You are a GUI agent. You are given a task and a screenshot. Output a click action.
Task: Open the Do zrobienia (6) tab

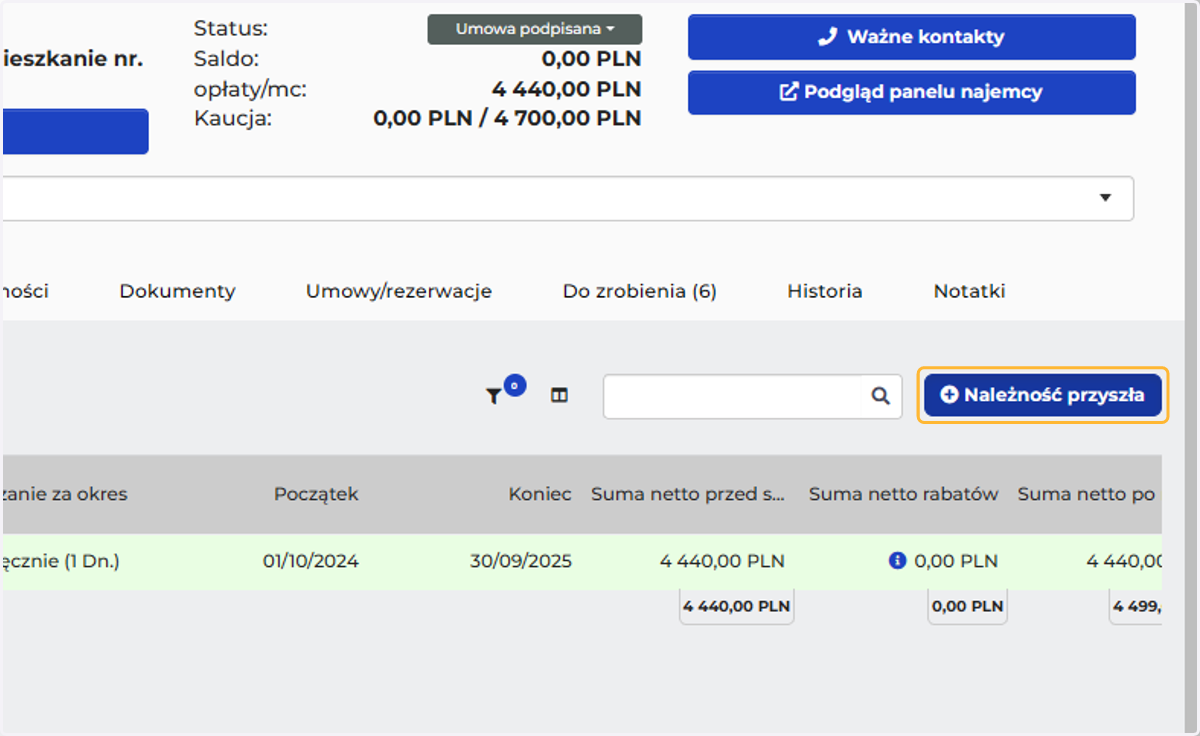coord(640,291)
